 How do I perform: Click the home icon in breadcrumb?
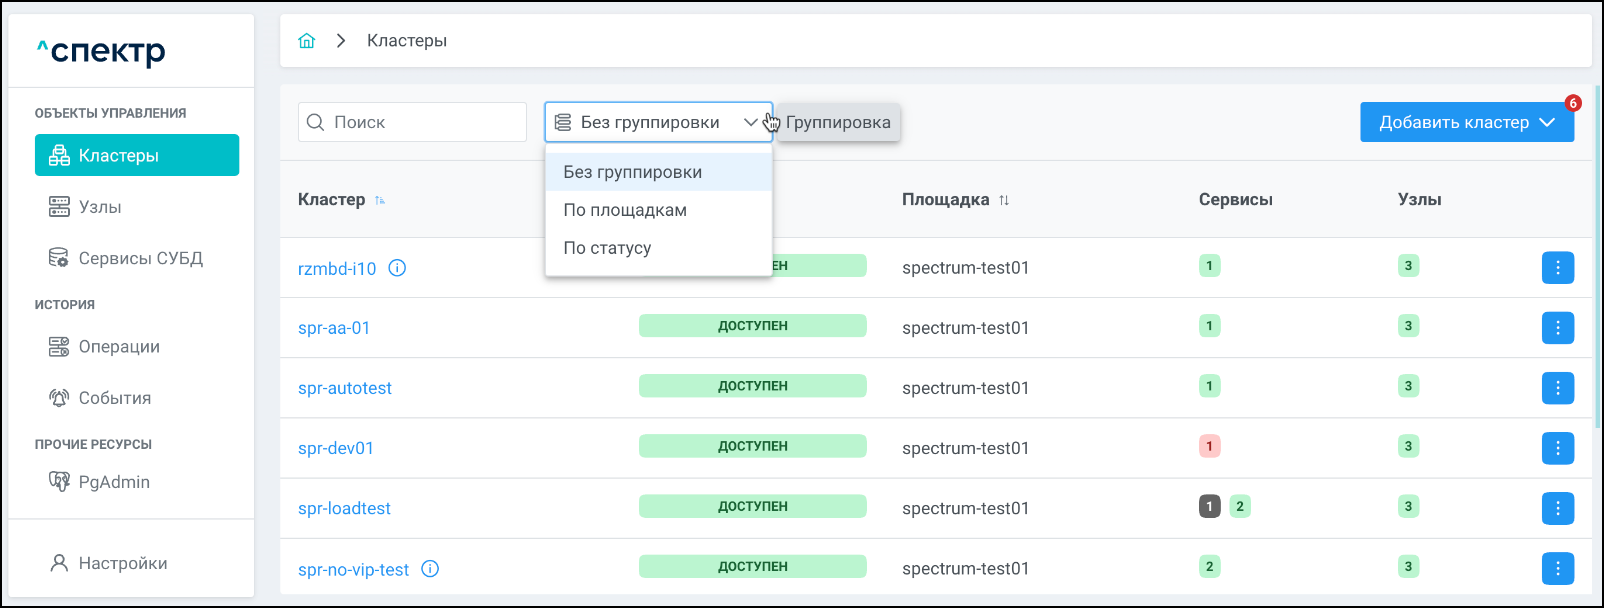pos(307,41)
